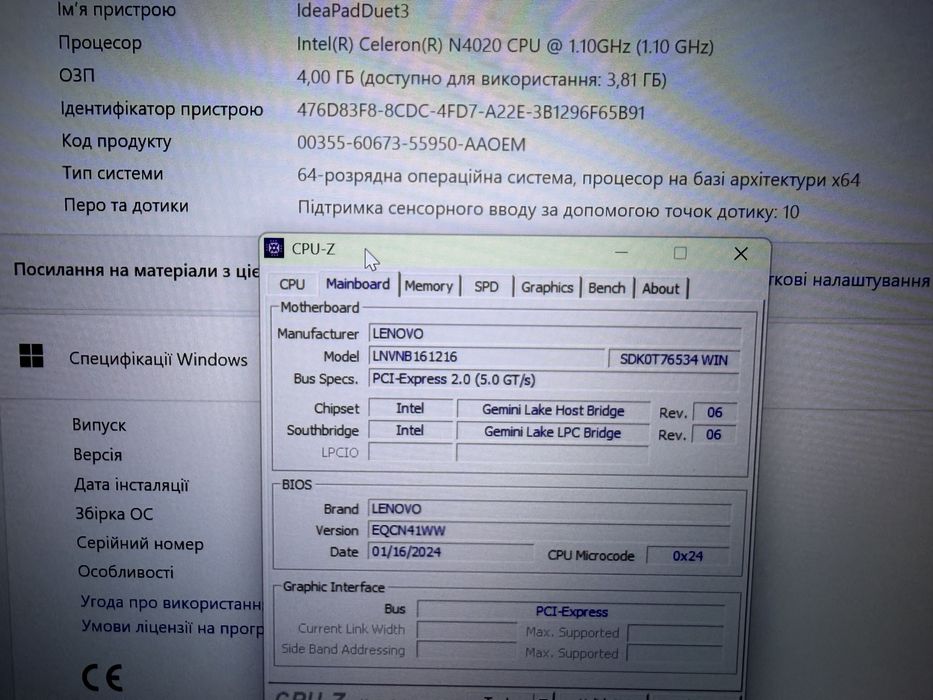Open Умови ліцензії на програмне link
Image resolution: width=933 pixels, height=700 pixels.
[x=172, y=627]
